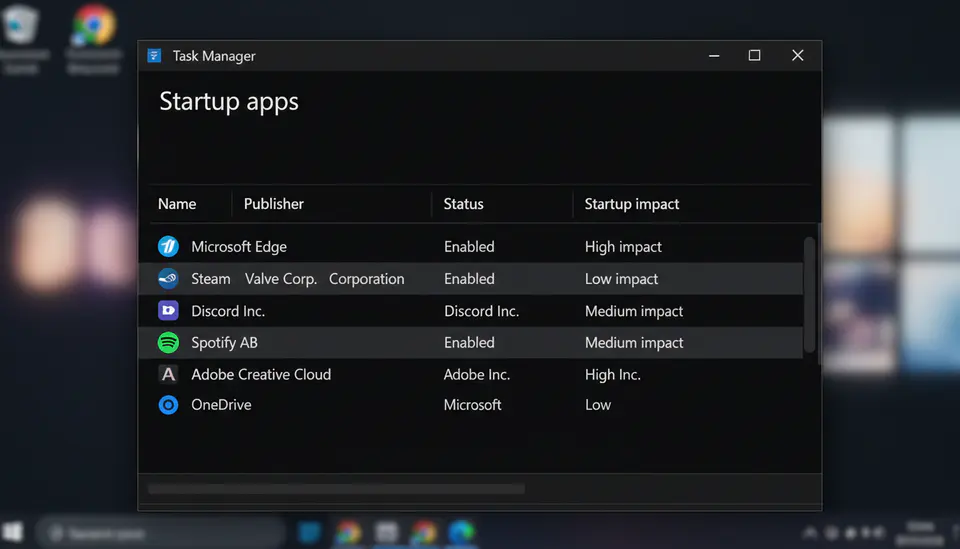Select the Steam row name
960x549 pixels.
211,279
